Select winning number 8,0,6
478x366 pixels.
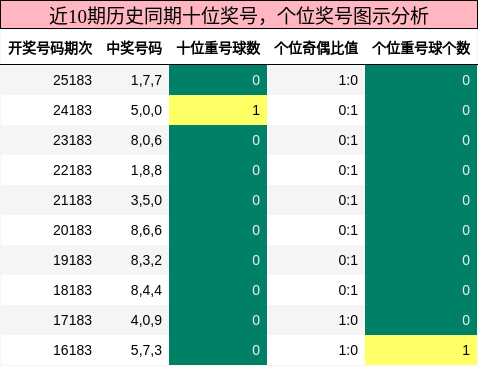pos(146,140)
